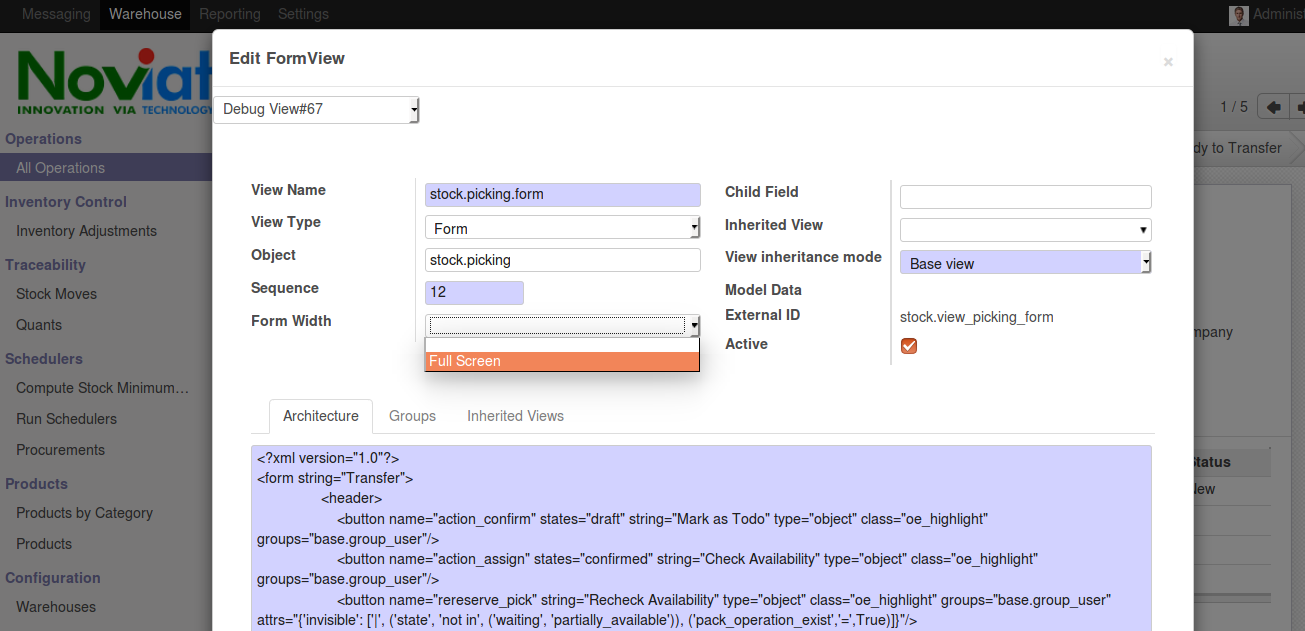Click the administrator user avatar
The height and width of the screenshot is (631, 1305).
tap(1239, 15)
